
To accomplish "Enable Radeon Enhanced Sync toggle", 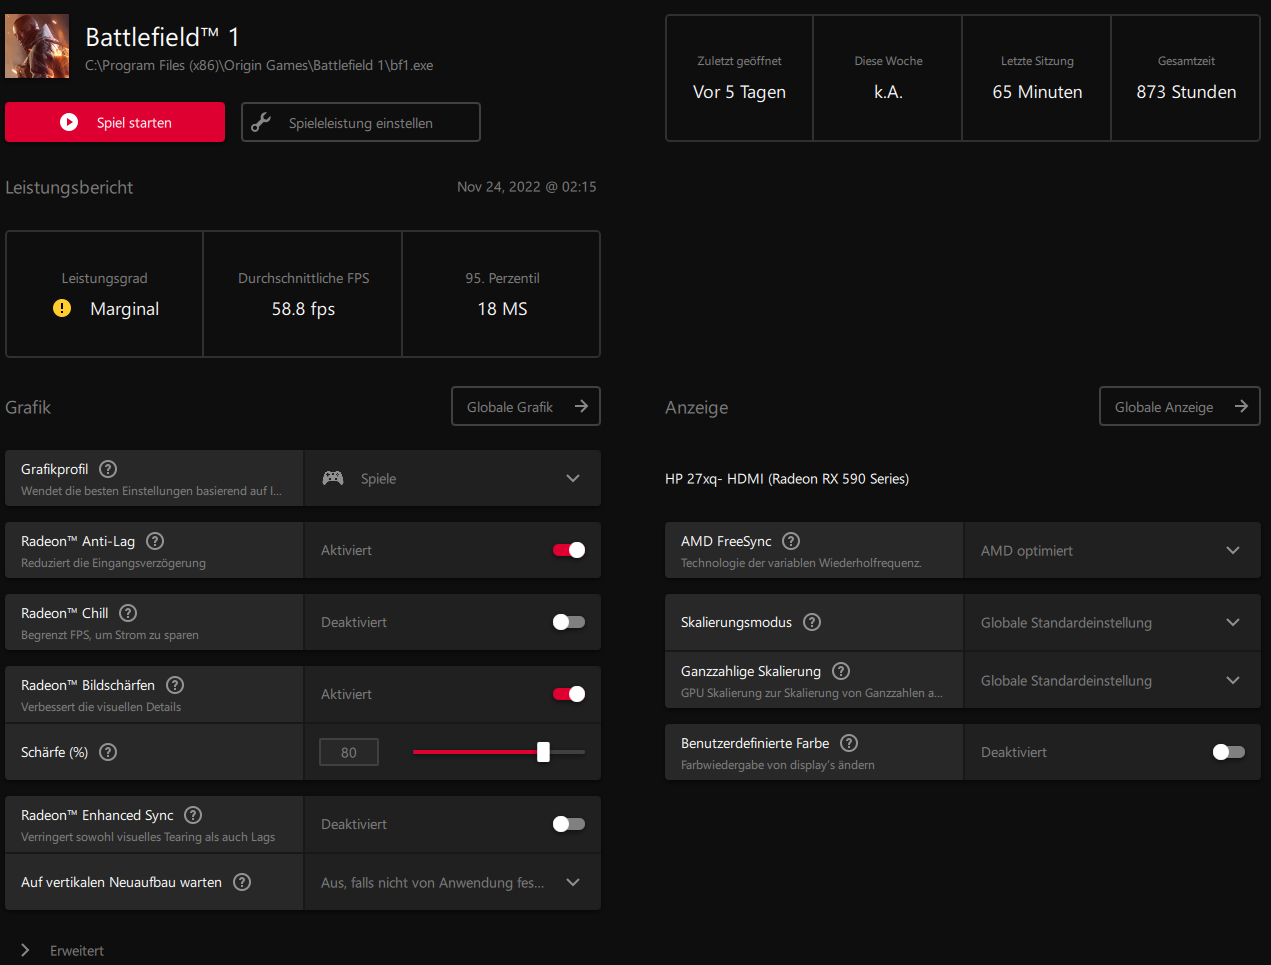I will [569, 824].
